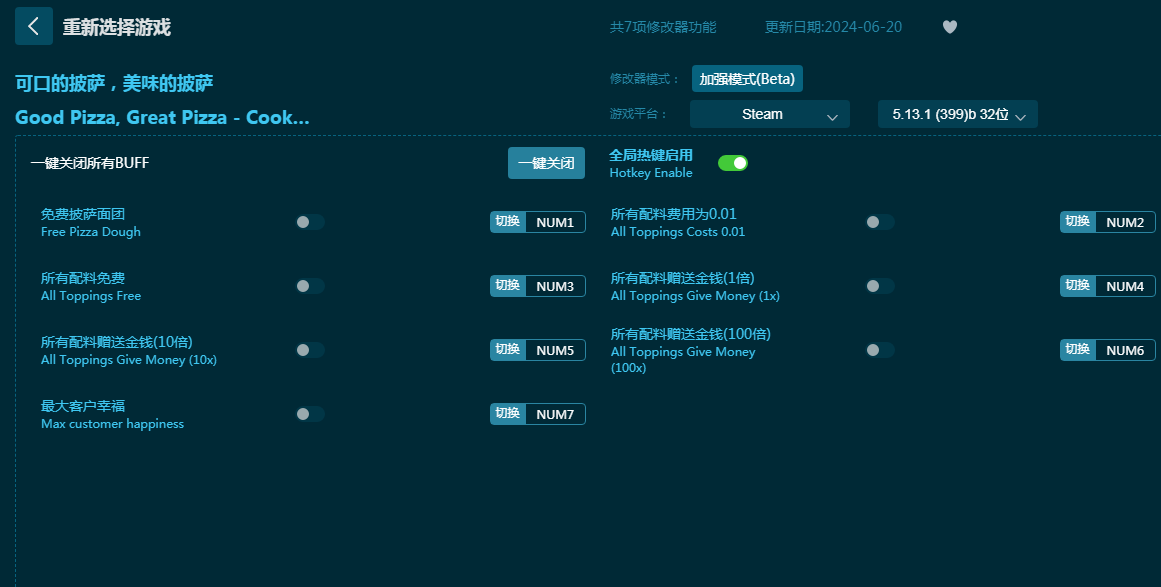The height and width of the screenshot is (587, 1161).
Task: Click 切换 button beside NUM7
Action: [508, 414]
